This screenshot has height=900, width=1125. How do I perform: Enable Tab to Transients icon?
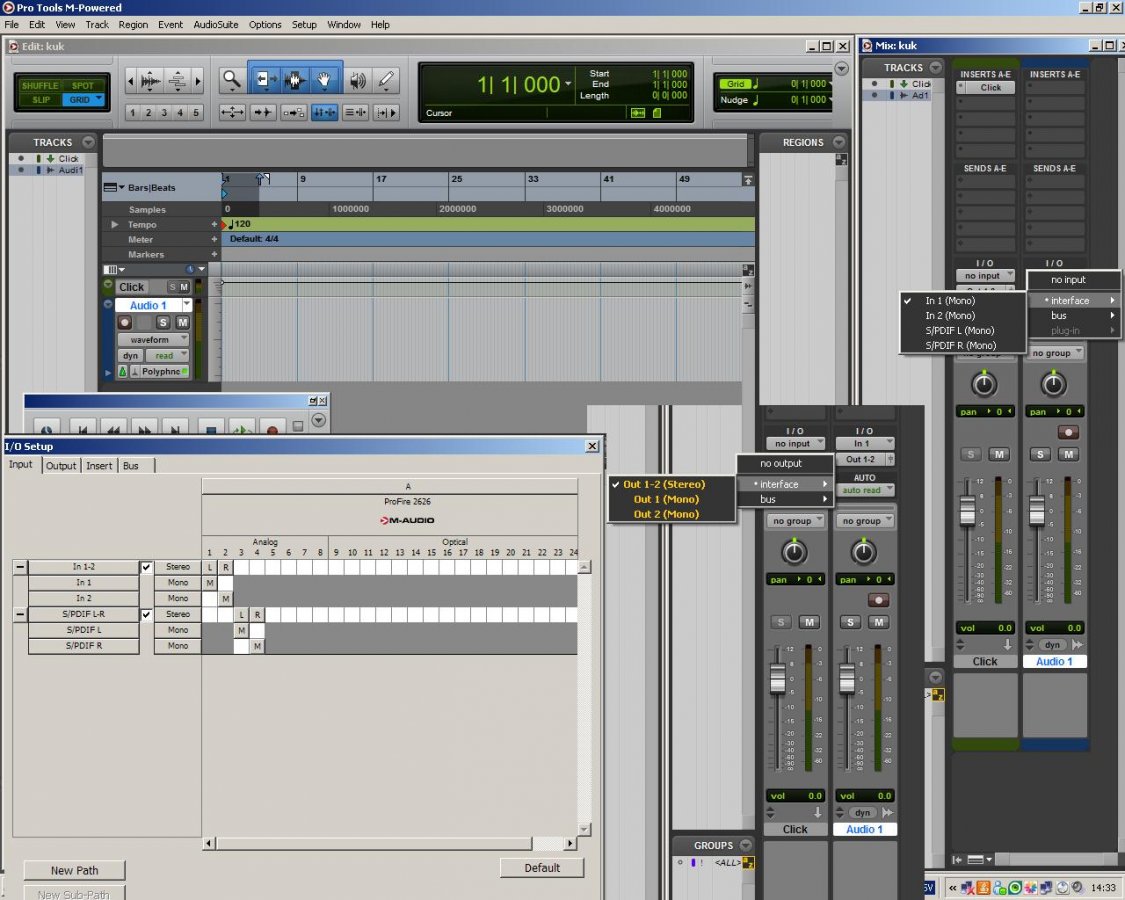click(x=263, y=112)
